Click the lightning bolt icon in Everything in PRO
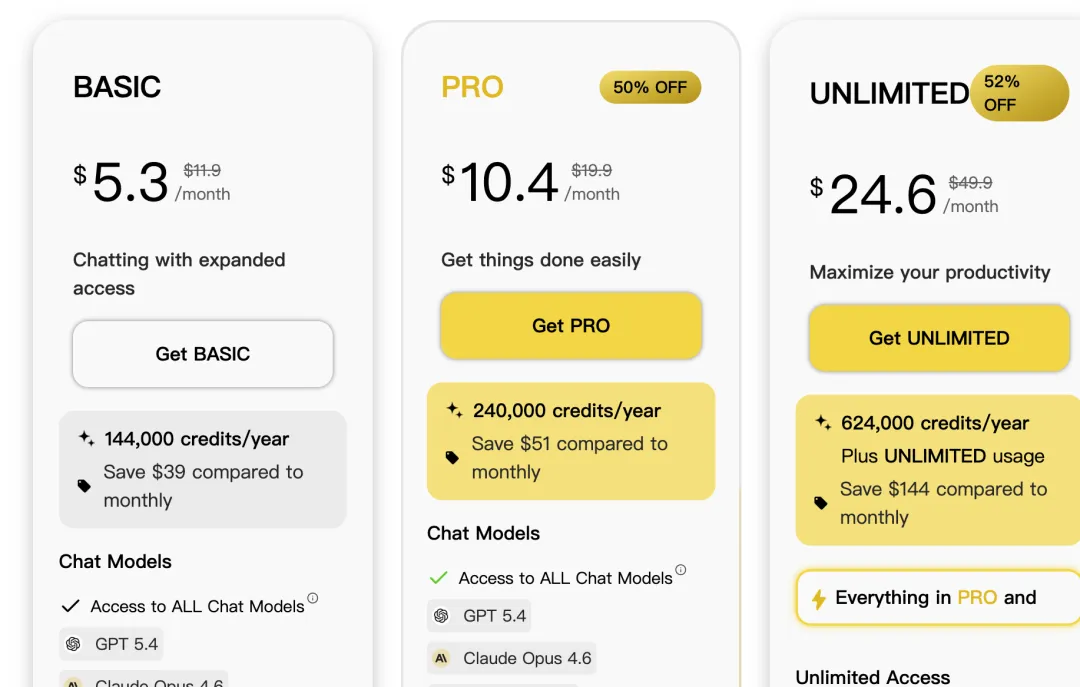 [x=818, y=599]
